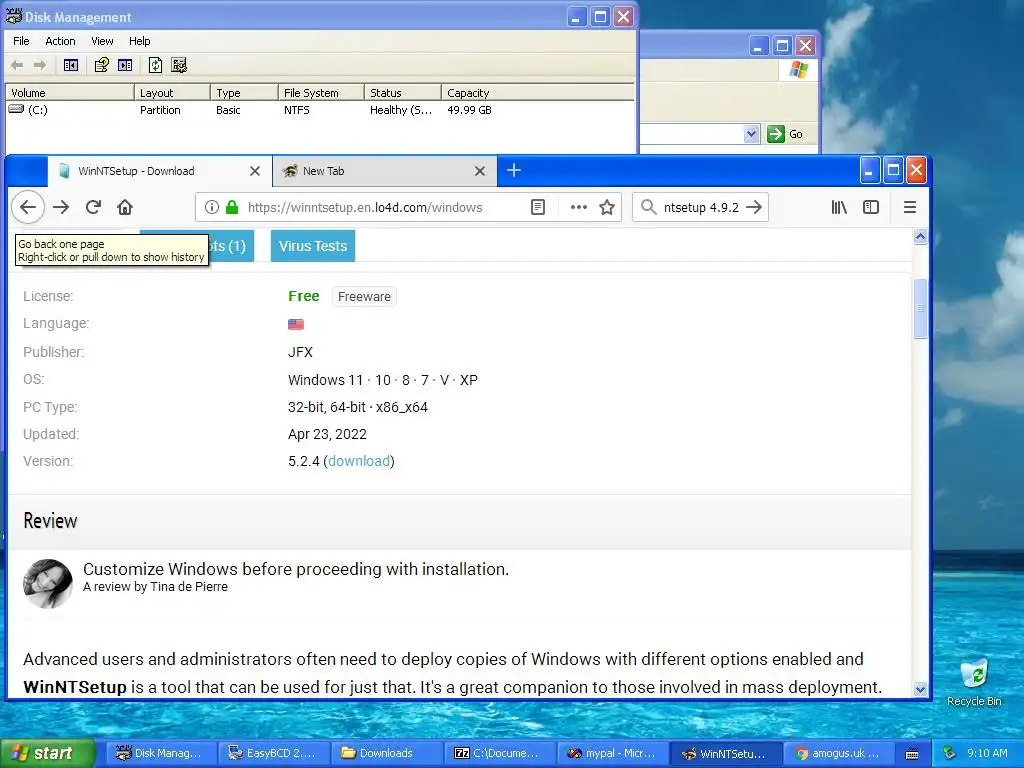Open the browser hamburger menu
This screenshot has width=1024, height=768.
pyautogui.click(x=910, y=208)
